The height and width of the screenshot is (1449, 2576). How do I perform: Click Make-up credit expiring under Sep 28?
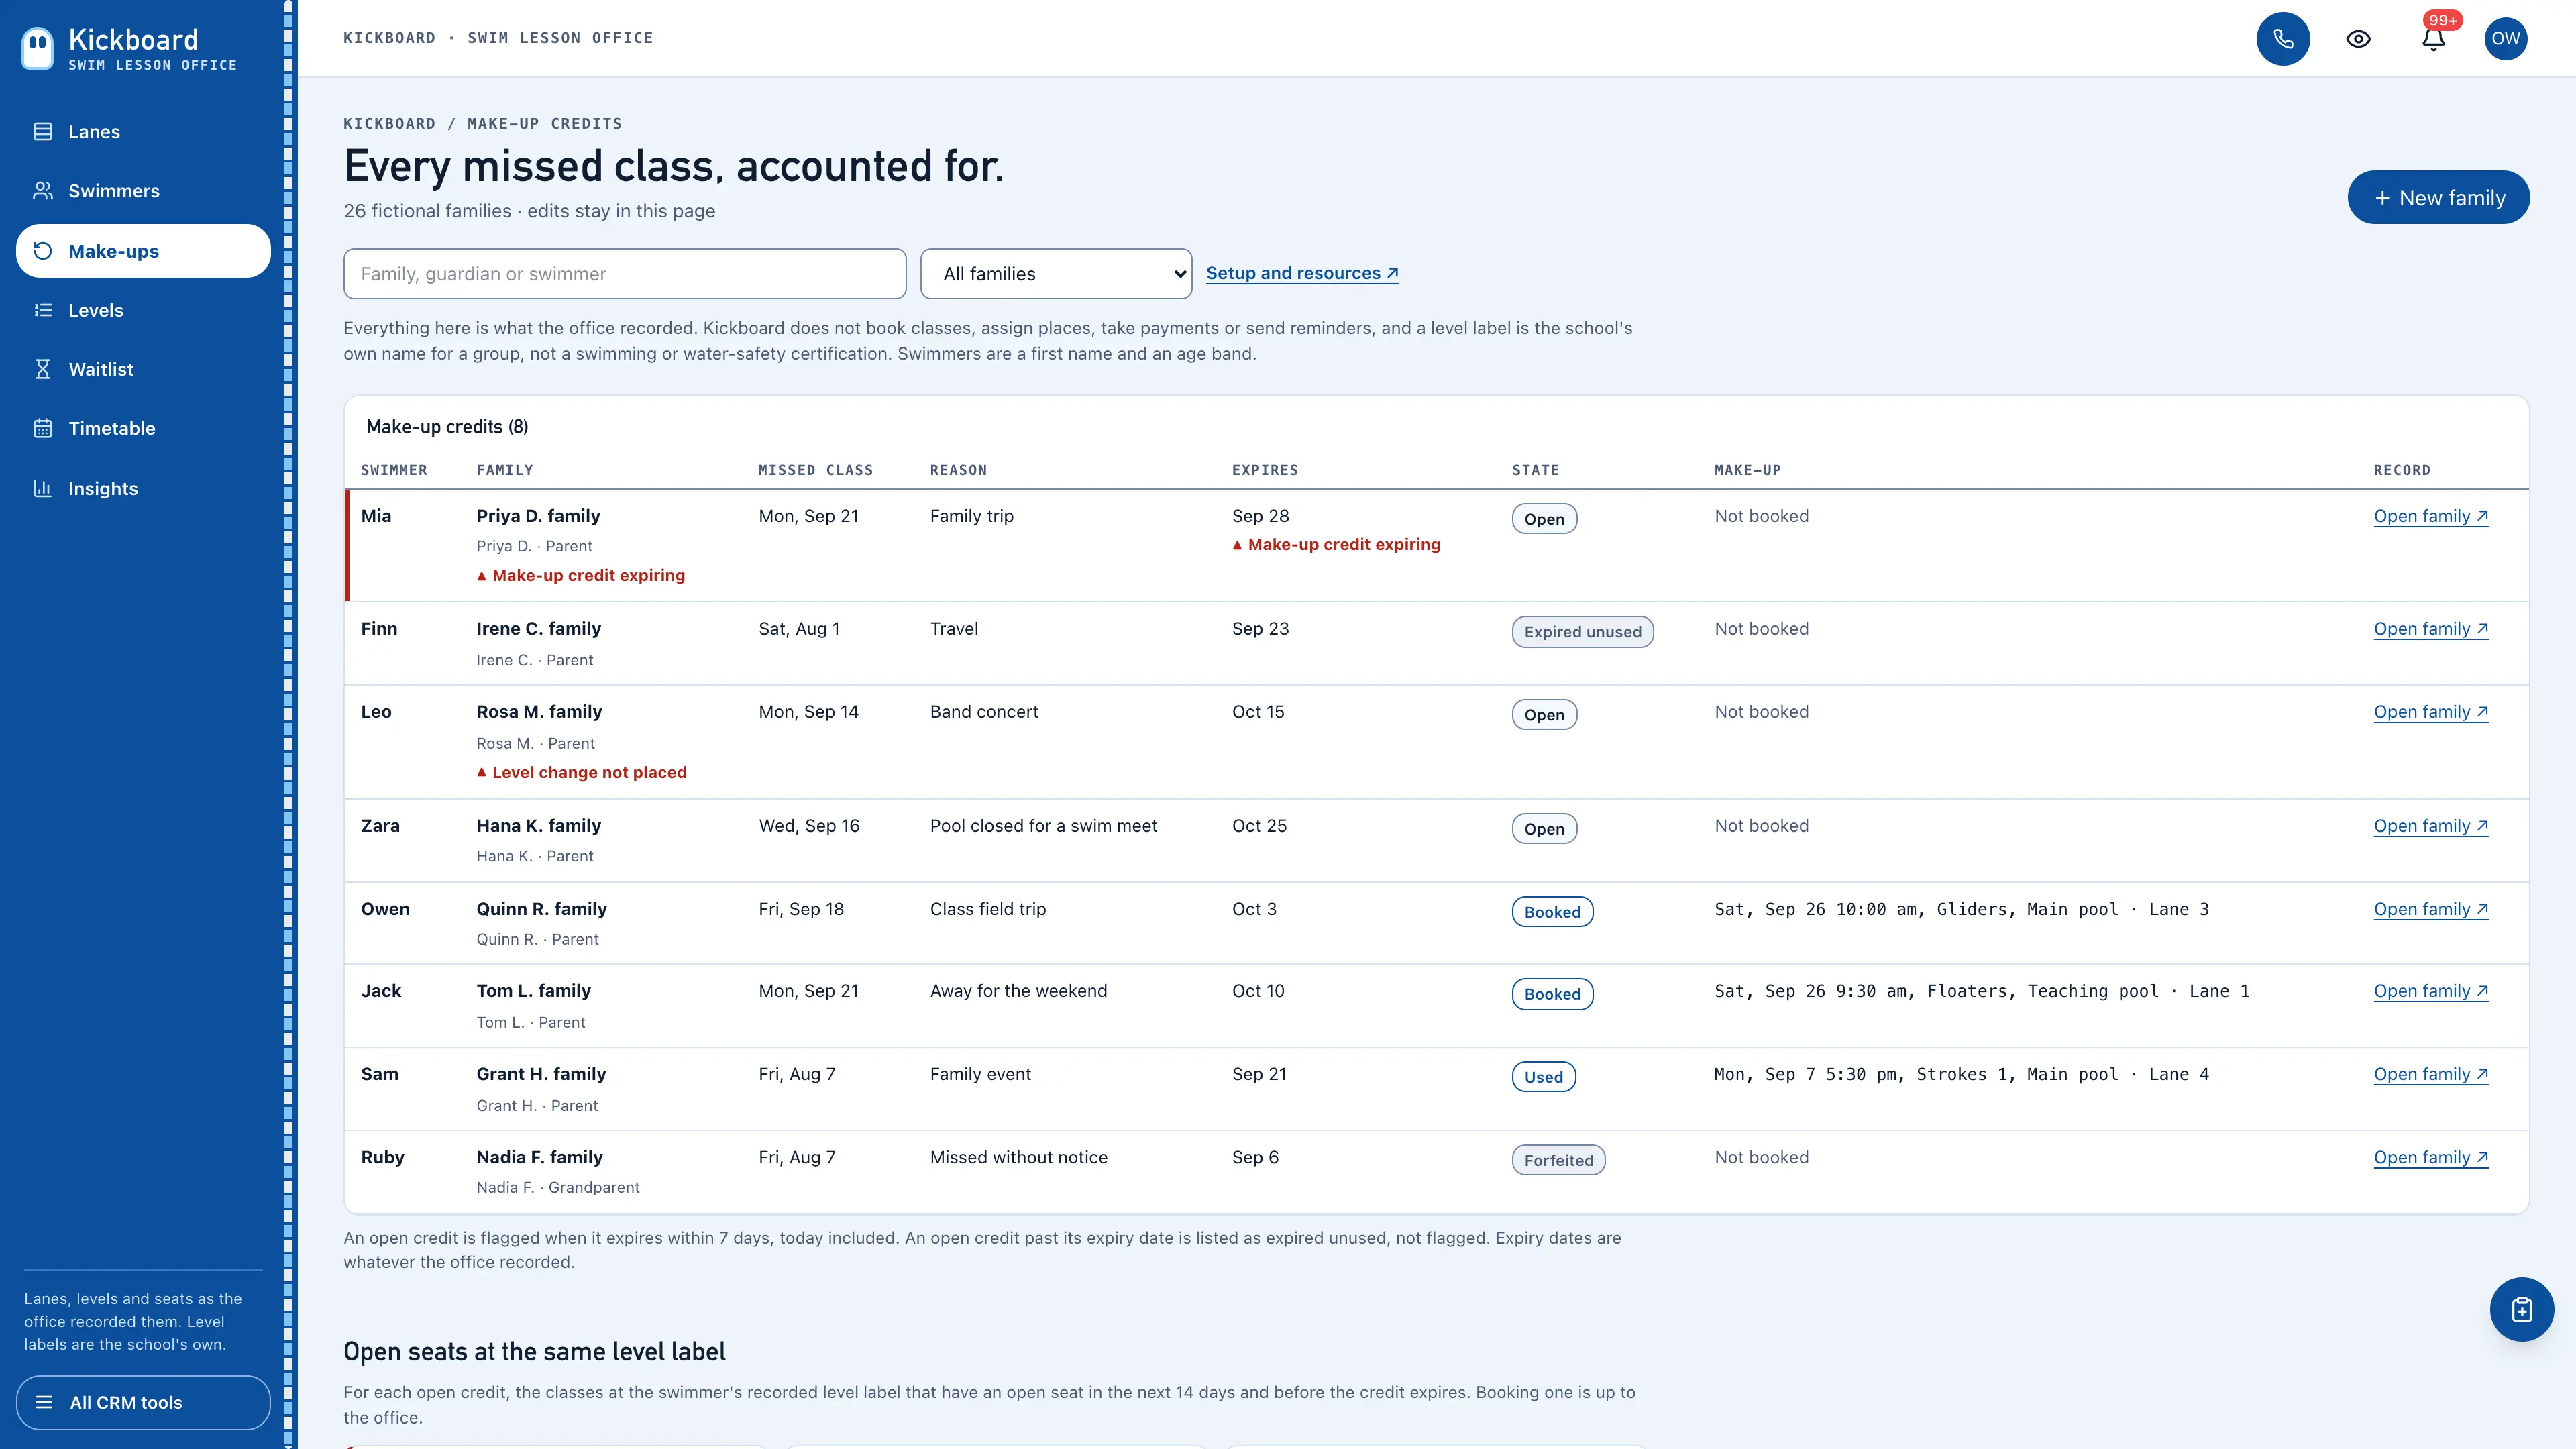coord(1336,545)
